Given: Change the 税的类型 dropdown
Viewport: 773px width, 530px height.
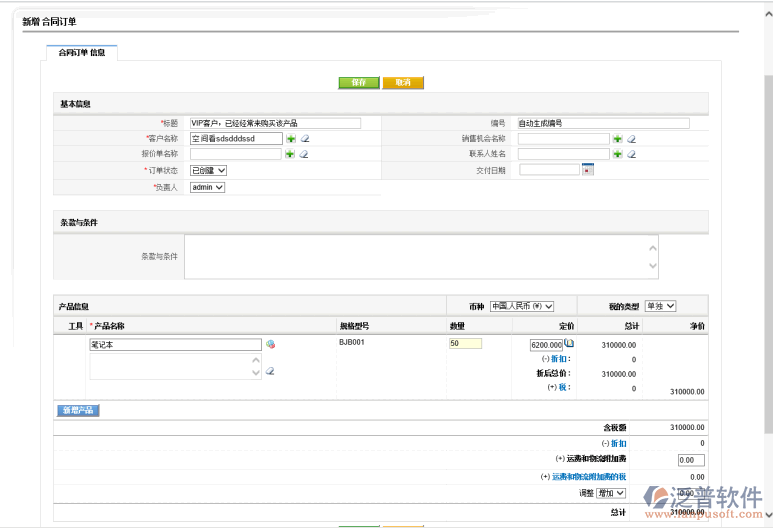Looking at the screenshot, I should [660, 306].
